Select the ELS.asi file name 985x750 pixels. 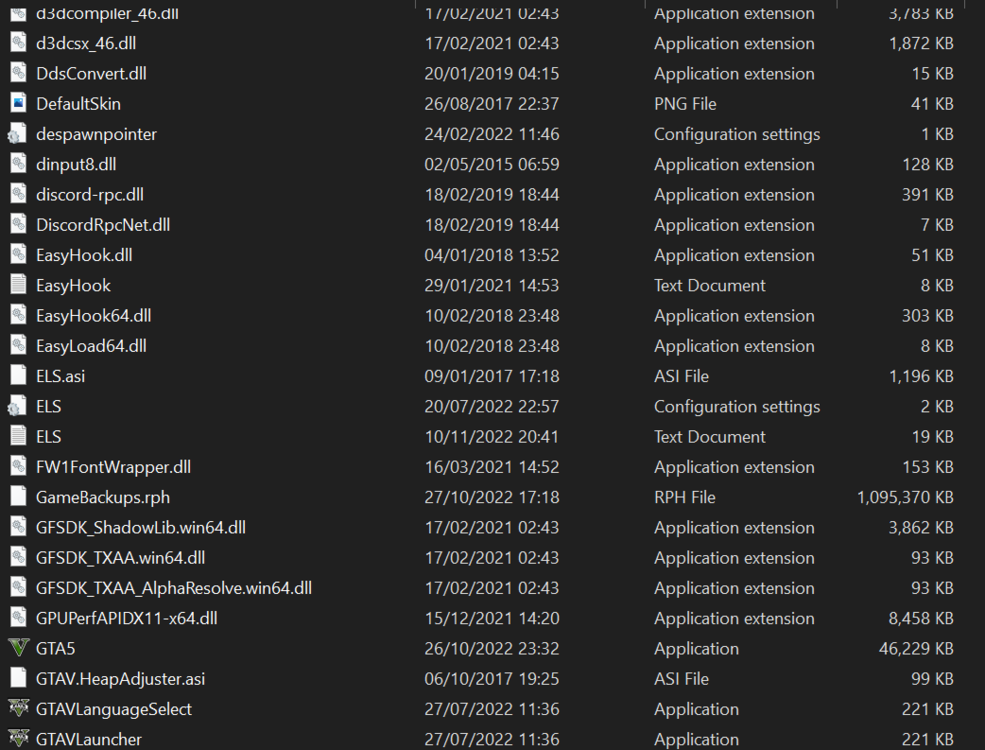[x=60, y=376]
